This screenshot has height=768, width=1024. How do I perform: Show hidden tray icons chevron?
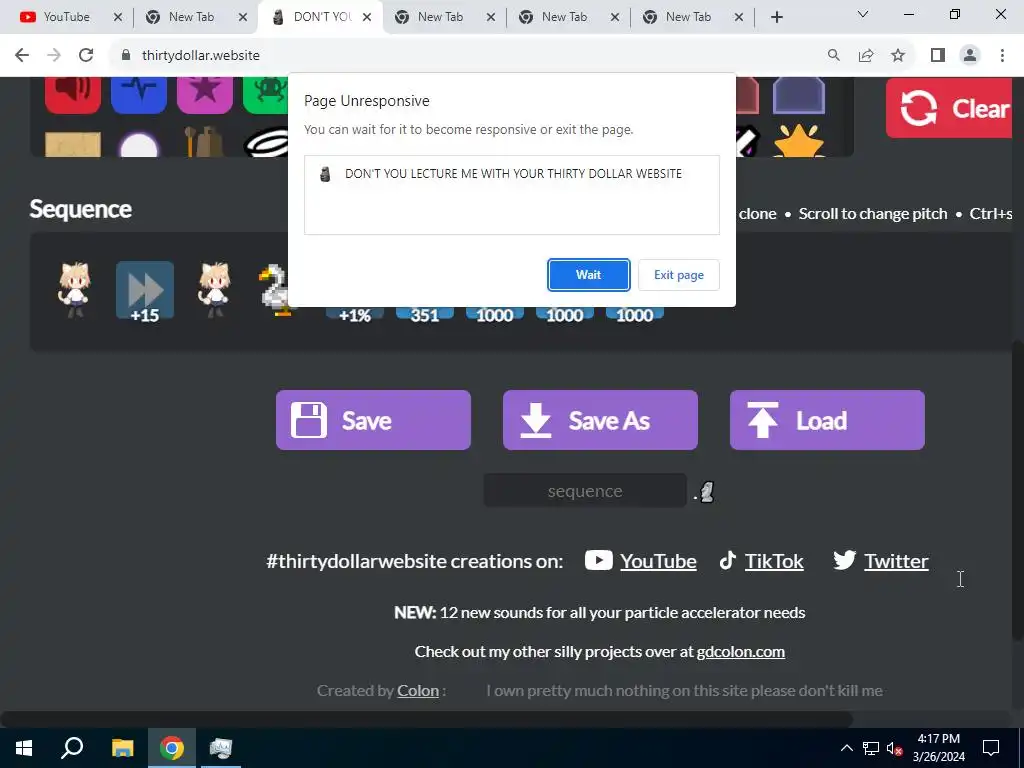point(846,748)
